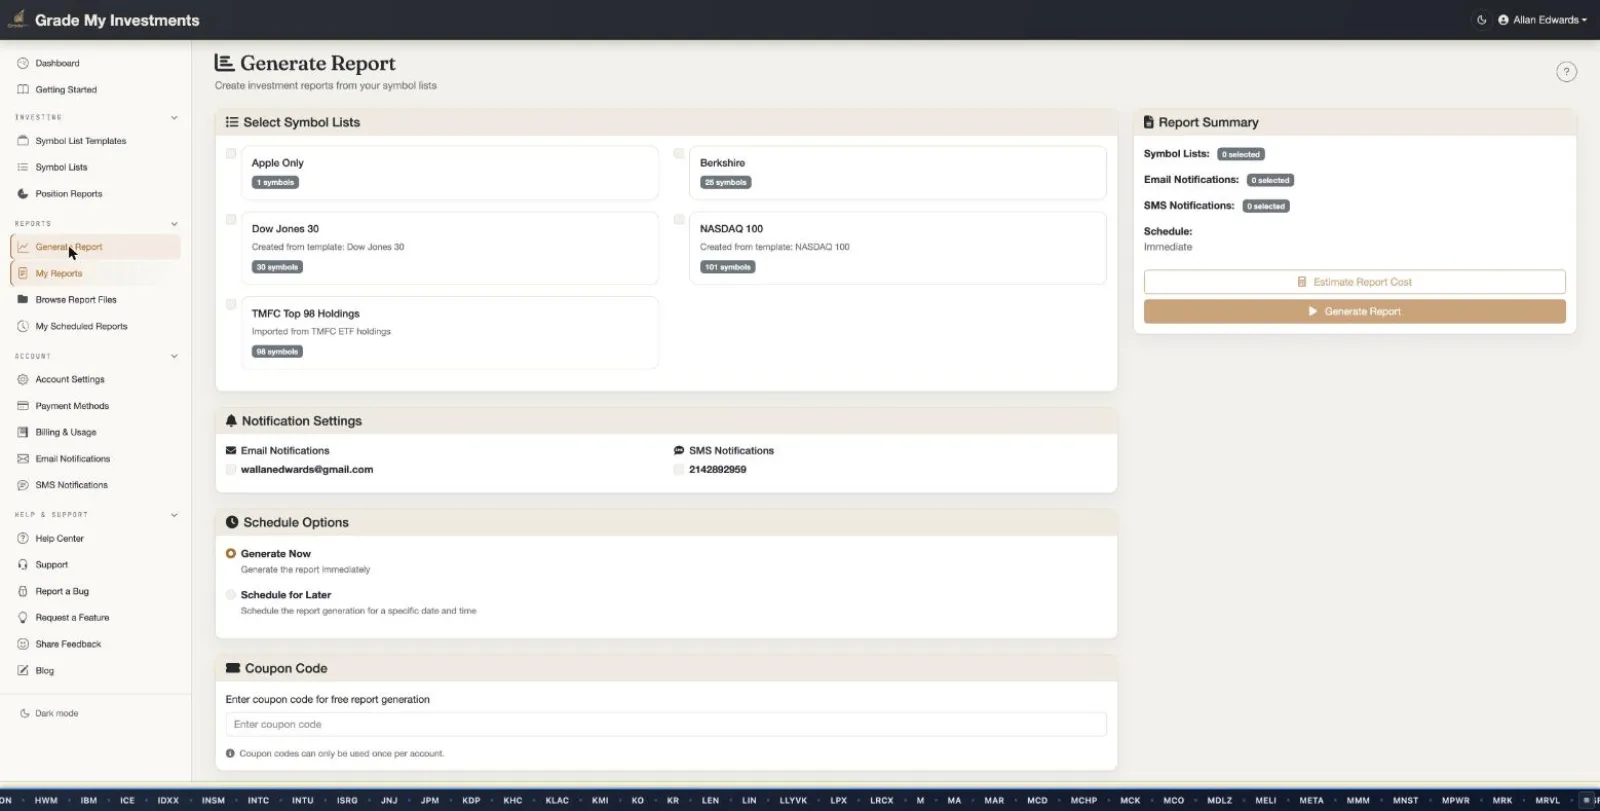Click the Account Settings gear icon
Screen dimensions: 1600x811
point(23,379)
